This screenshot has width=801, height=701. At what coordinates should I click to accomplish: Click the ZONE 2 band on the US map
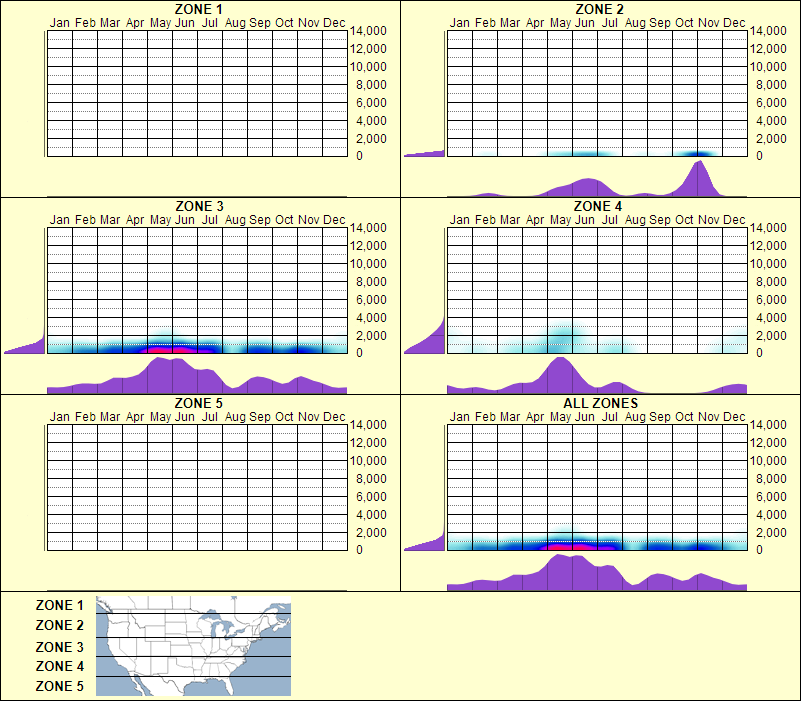click(x=190, y=626)
